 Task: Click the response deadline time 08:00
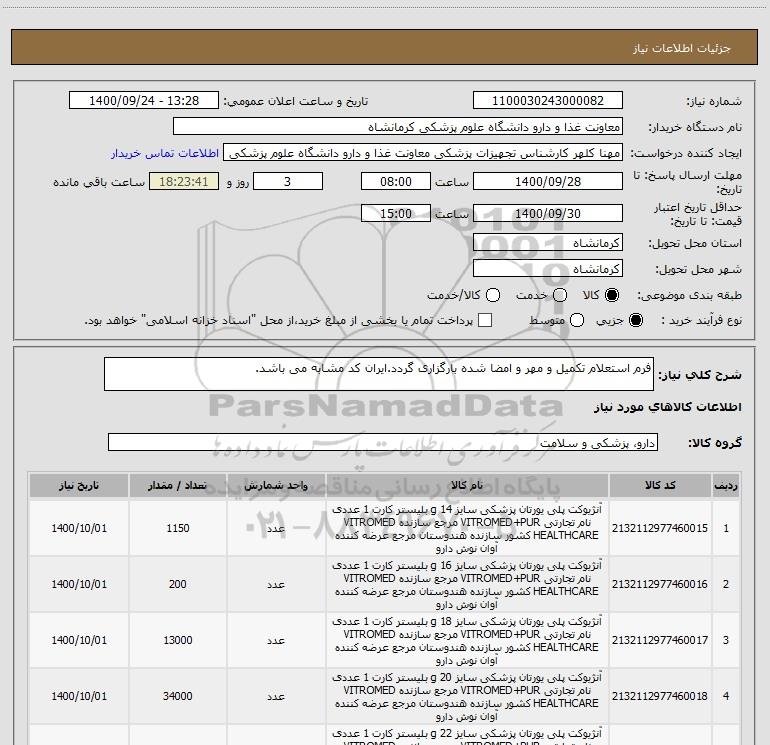coord(396,181)
